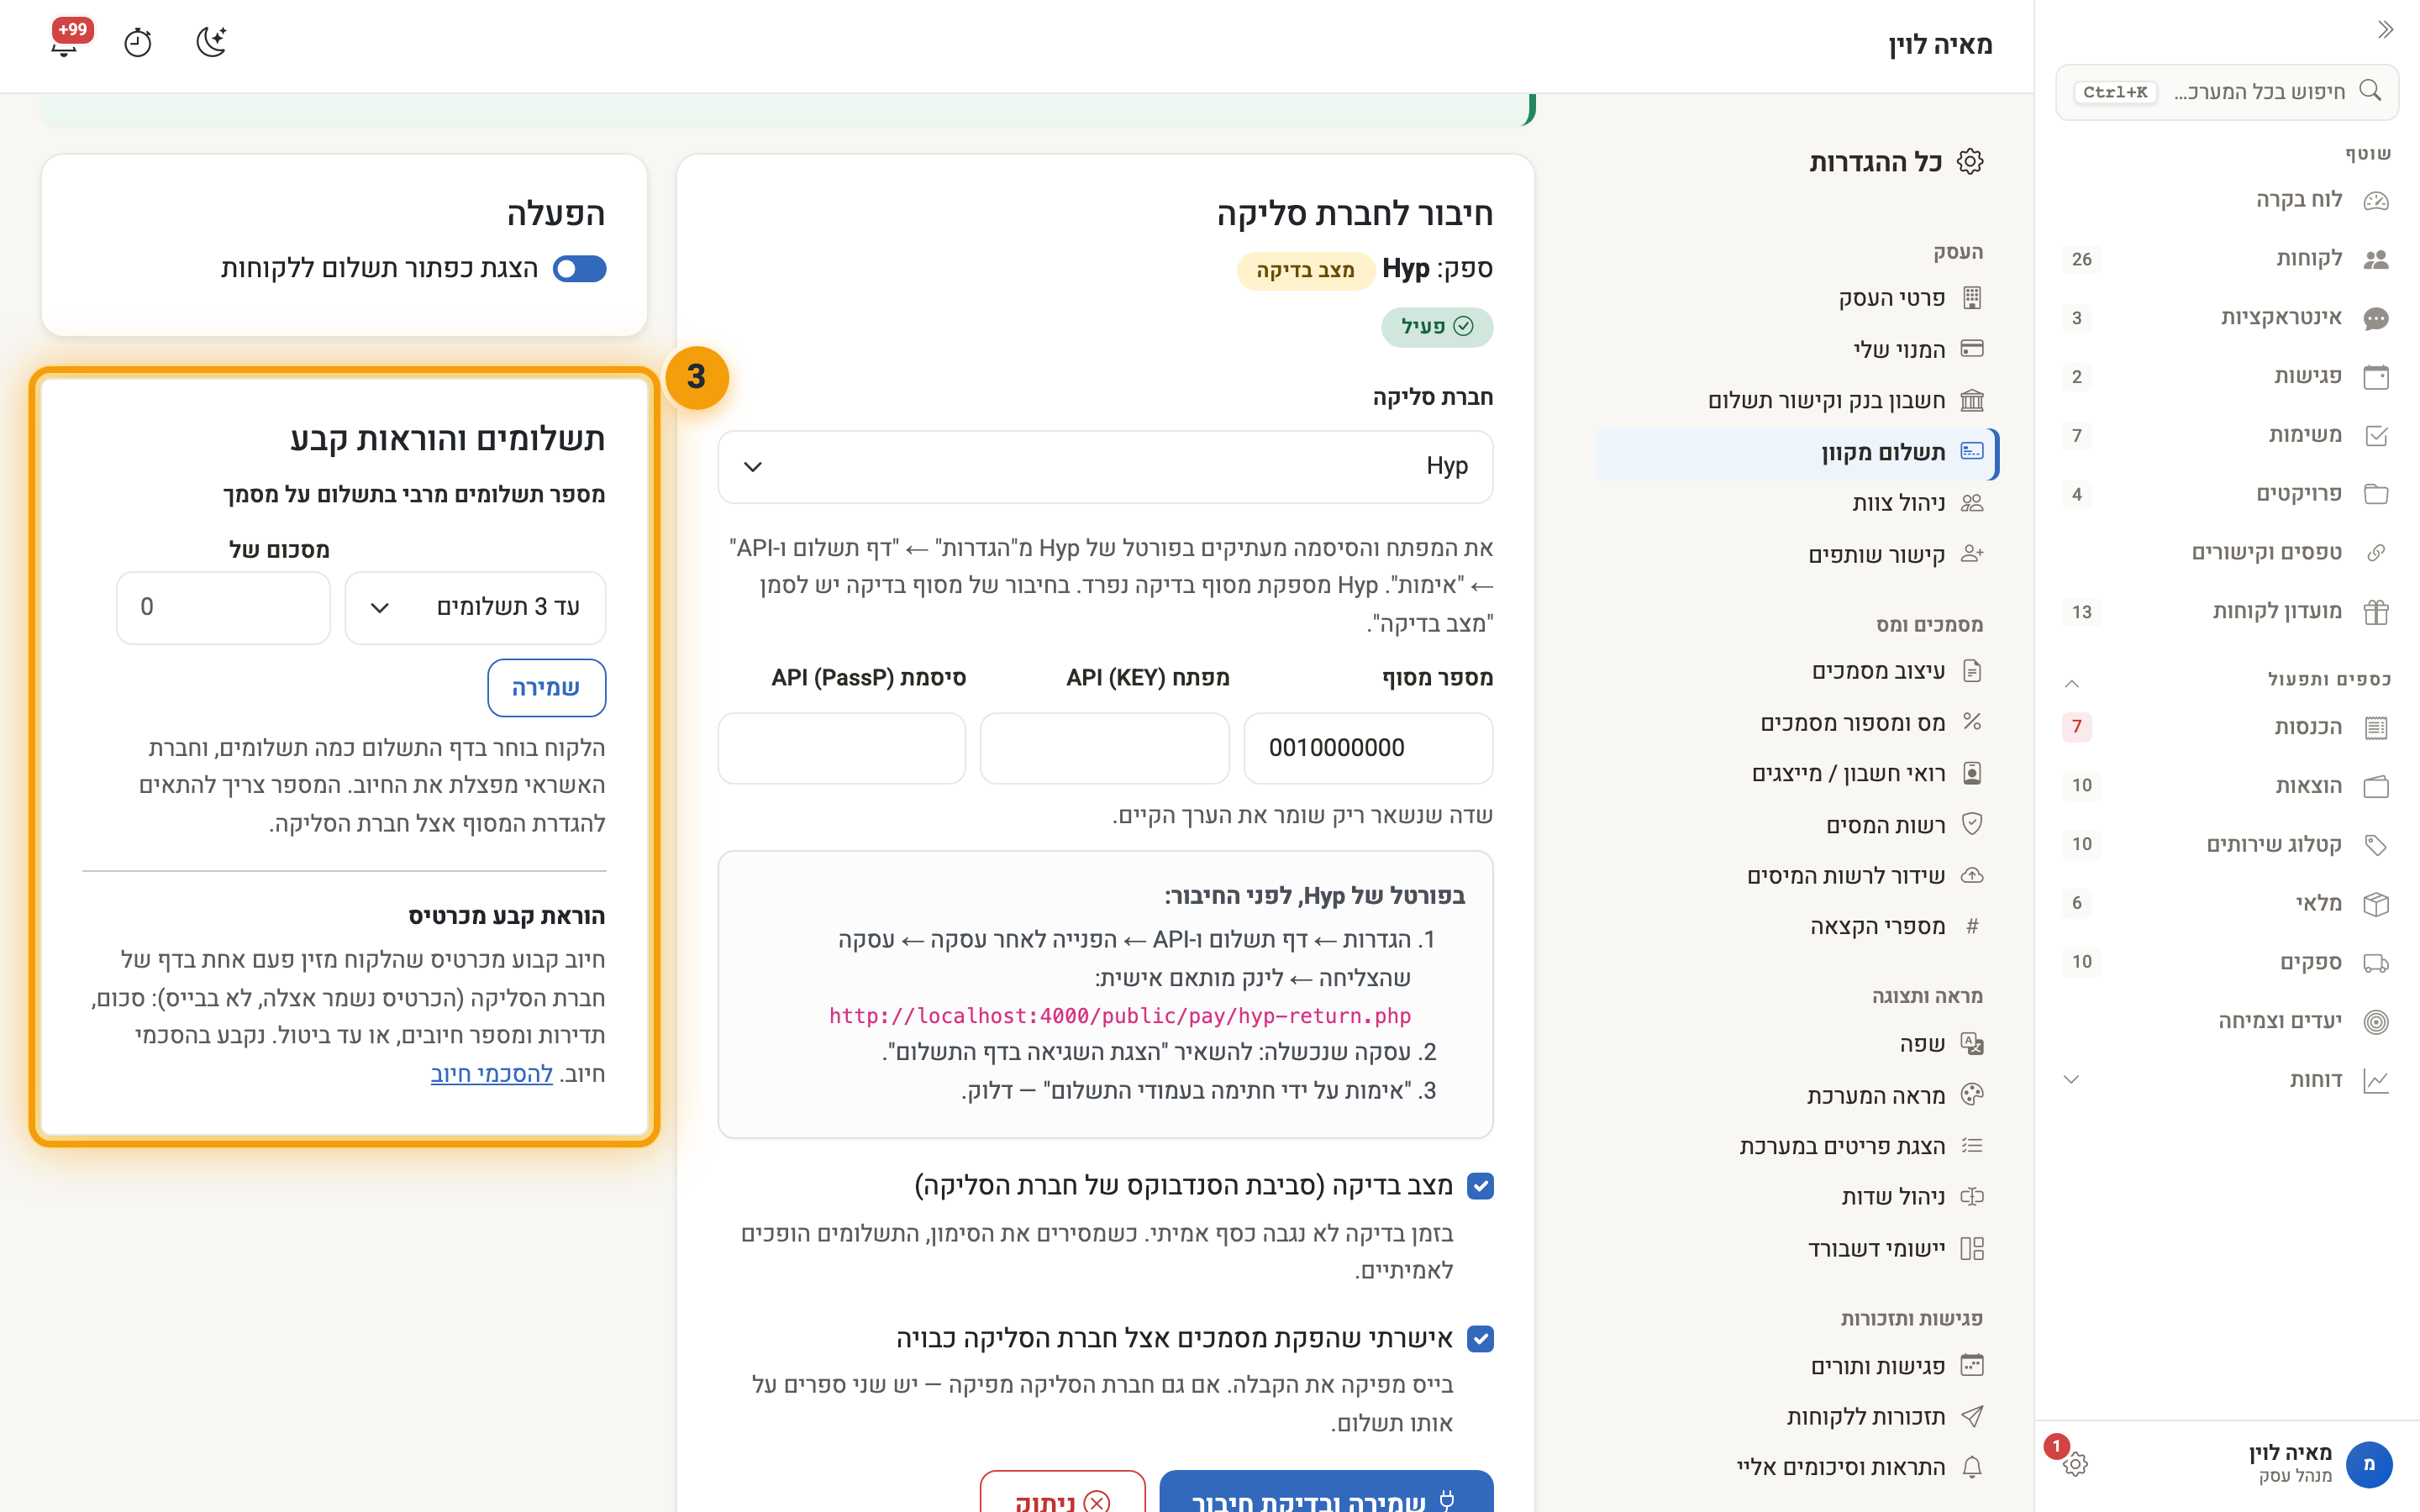Viewport: 2420px width, 1512px height.
Task: Click the שמירה save button
Action: pos(546,687)
